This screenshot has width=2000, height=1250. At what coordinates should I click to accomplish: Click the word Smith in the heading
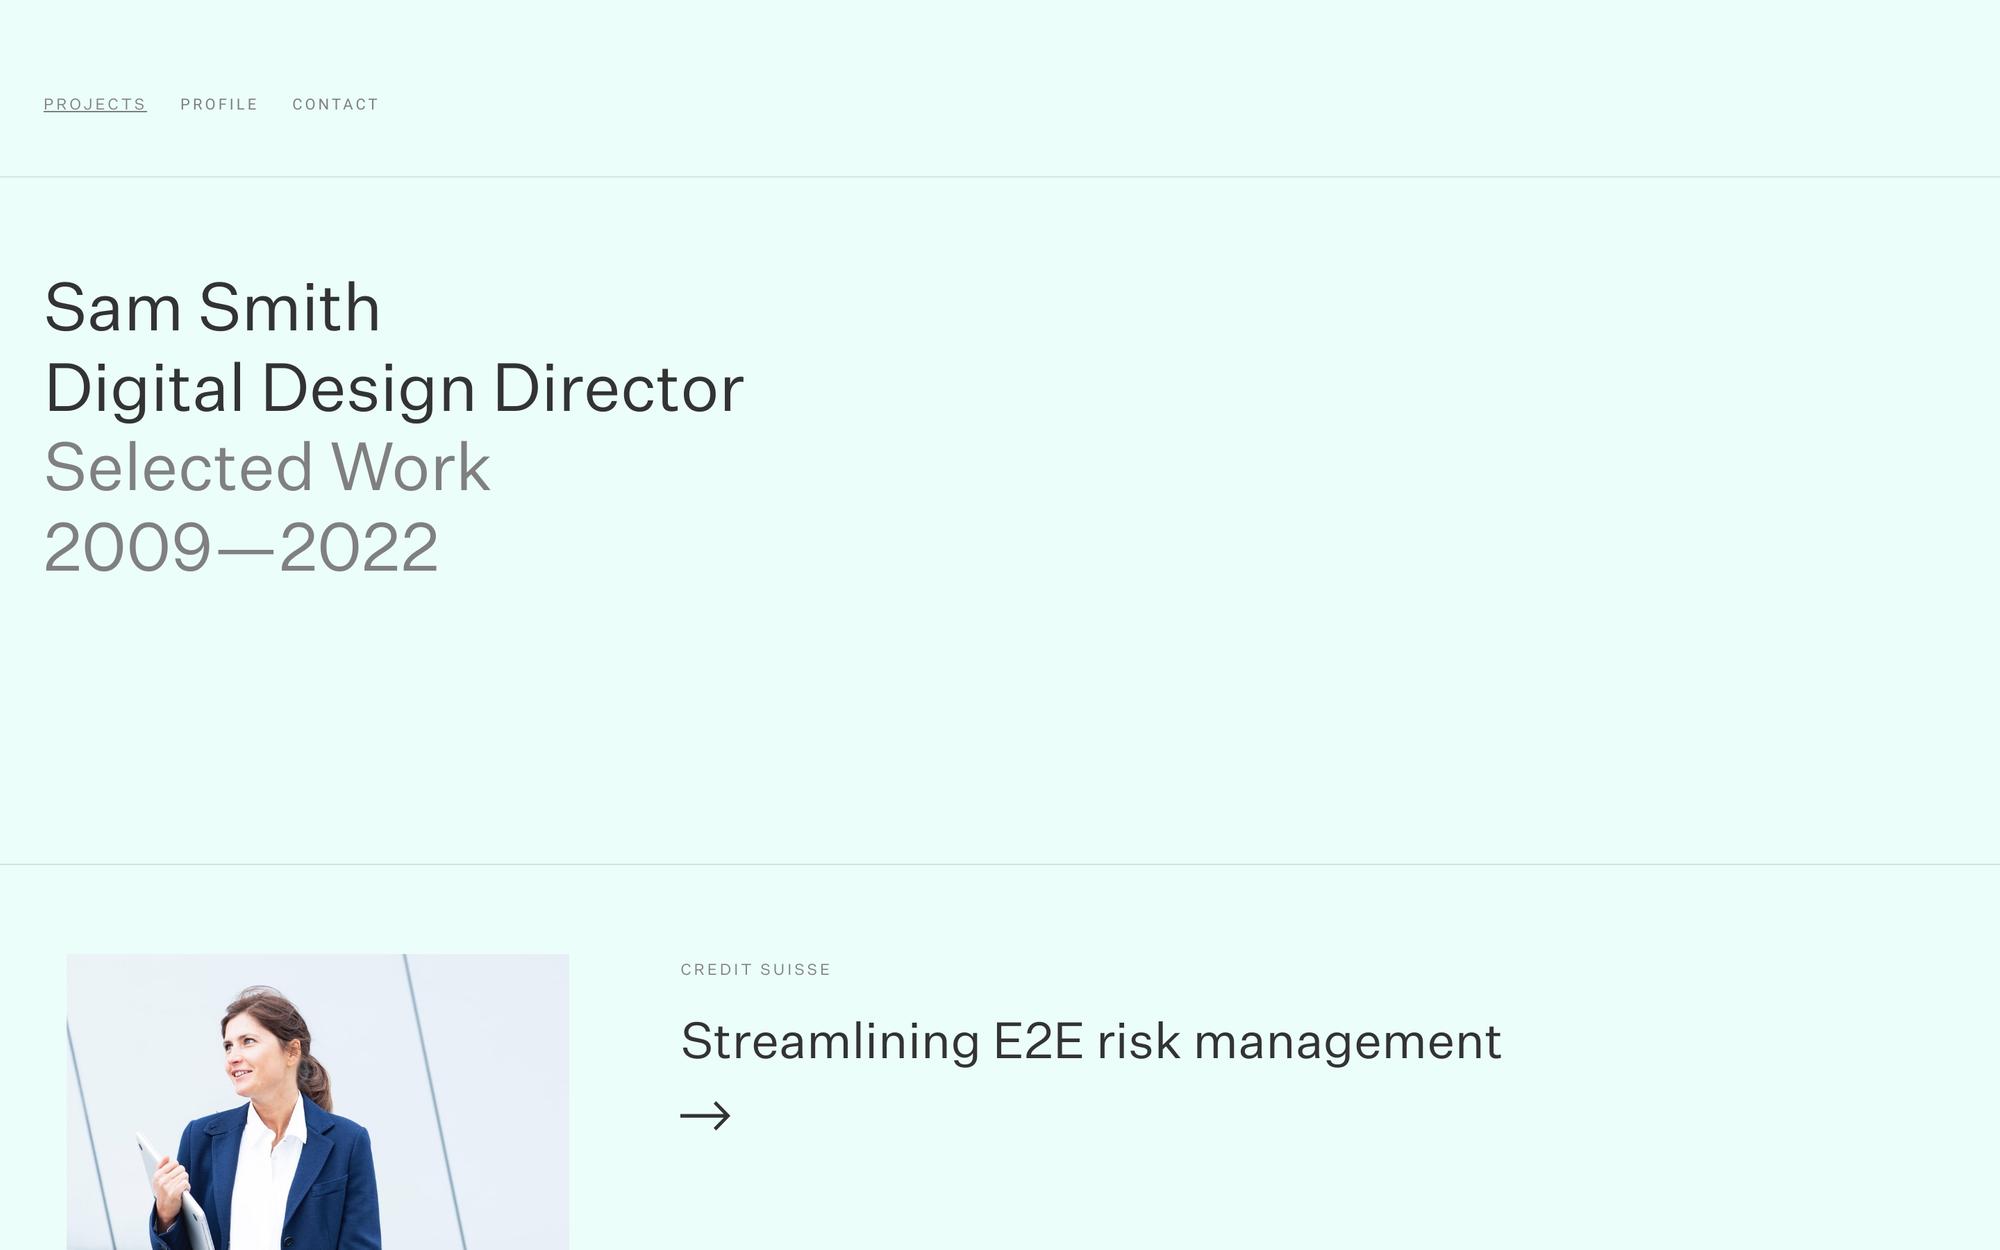[x=290, y=307]
